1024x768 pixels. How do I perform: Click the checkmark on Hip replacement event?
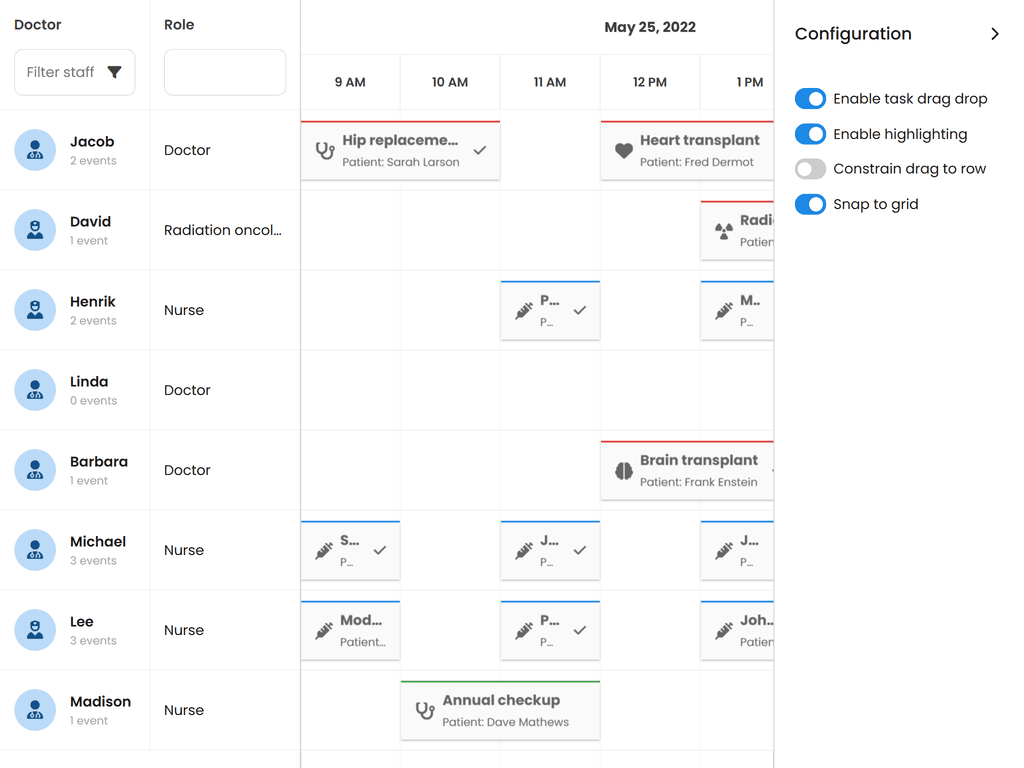pos(480,150)
